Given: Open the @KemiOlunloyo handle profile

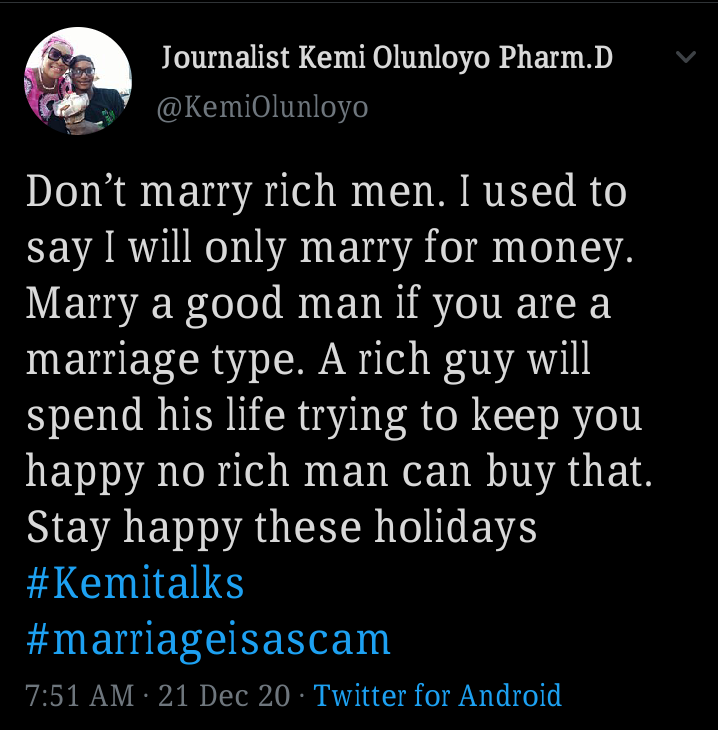Looking at the screenshot, I should (262, 108).
